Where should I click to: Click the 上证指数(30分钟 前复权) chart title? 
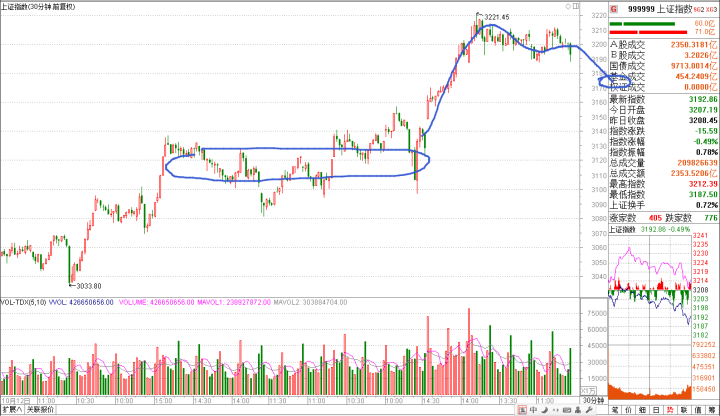pos(40,6)
